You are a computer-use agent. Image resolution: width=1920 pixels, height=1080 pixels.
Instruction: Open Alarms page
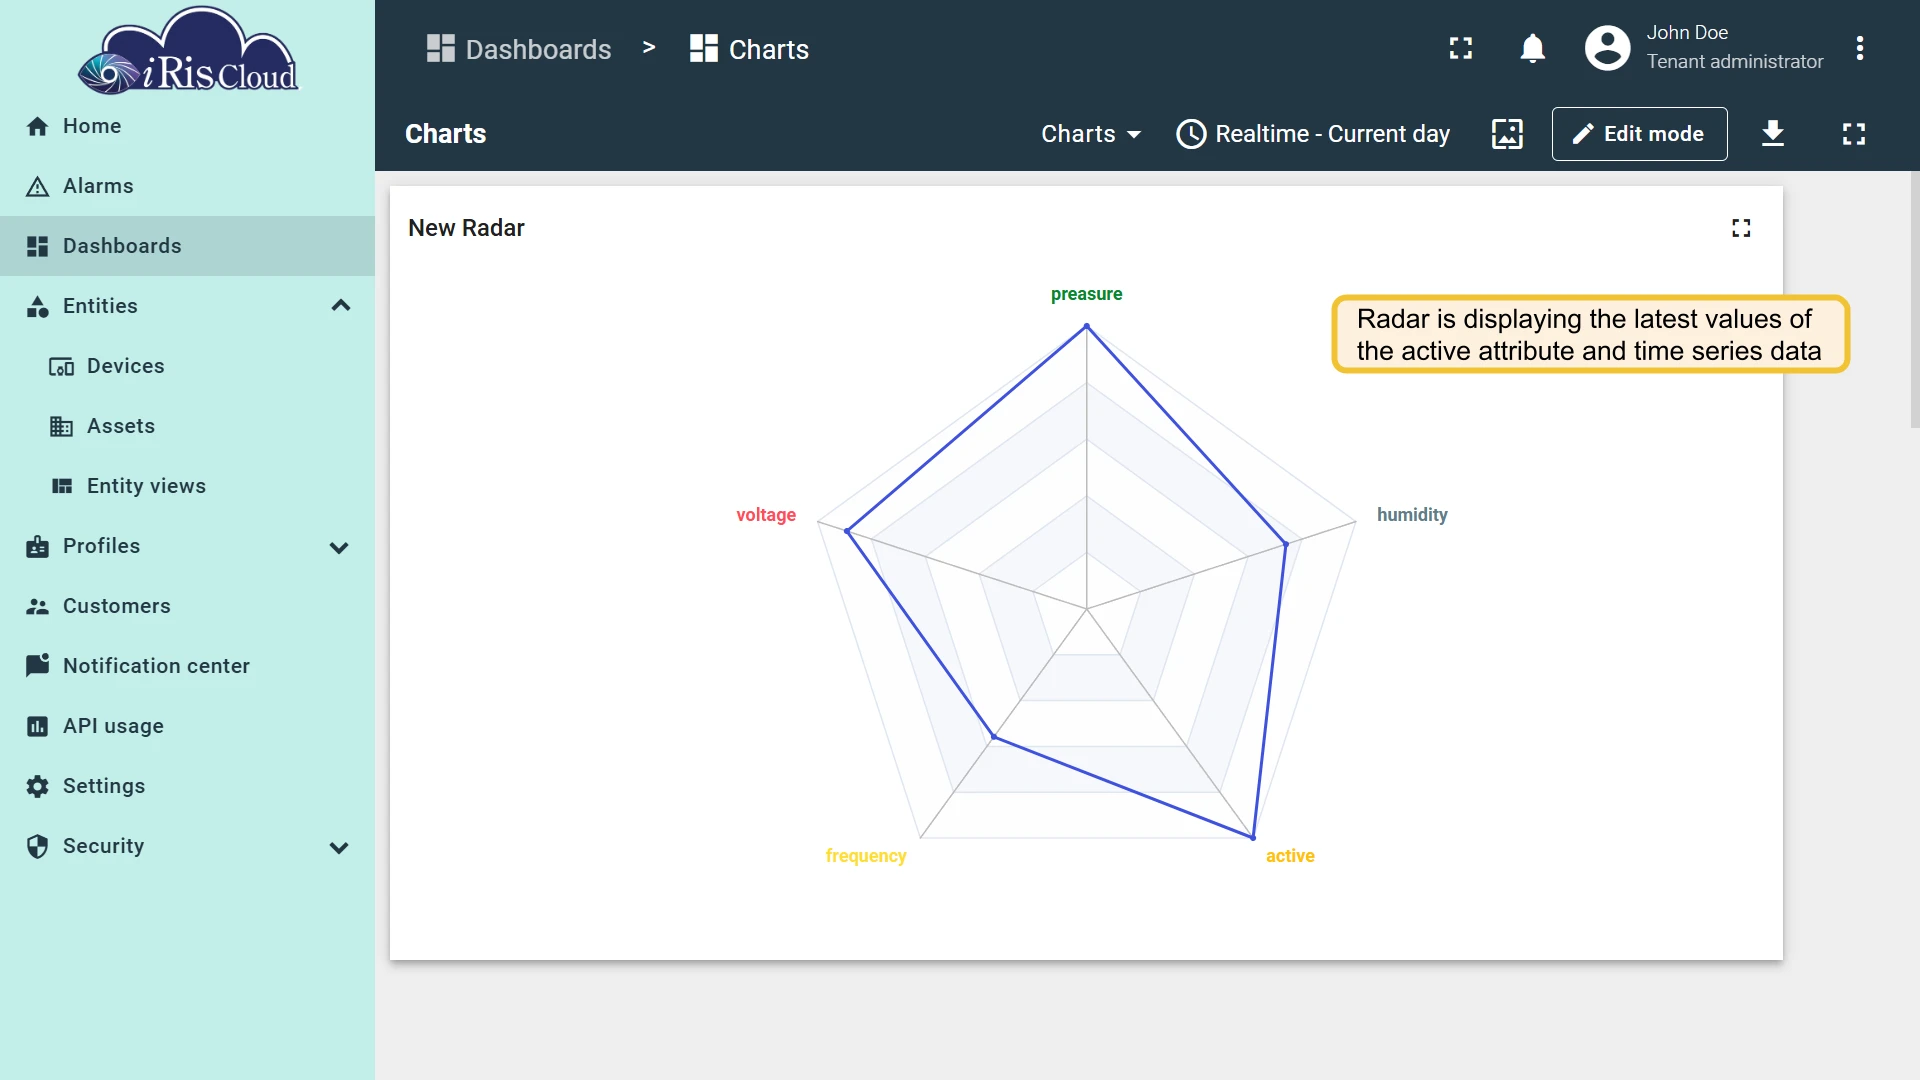187,186
